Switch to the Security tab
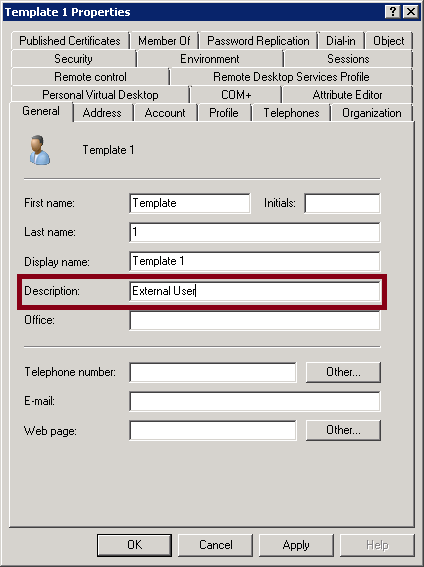 pos(73,59)
